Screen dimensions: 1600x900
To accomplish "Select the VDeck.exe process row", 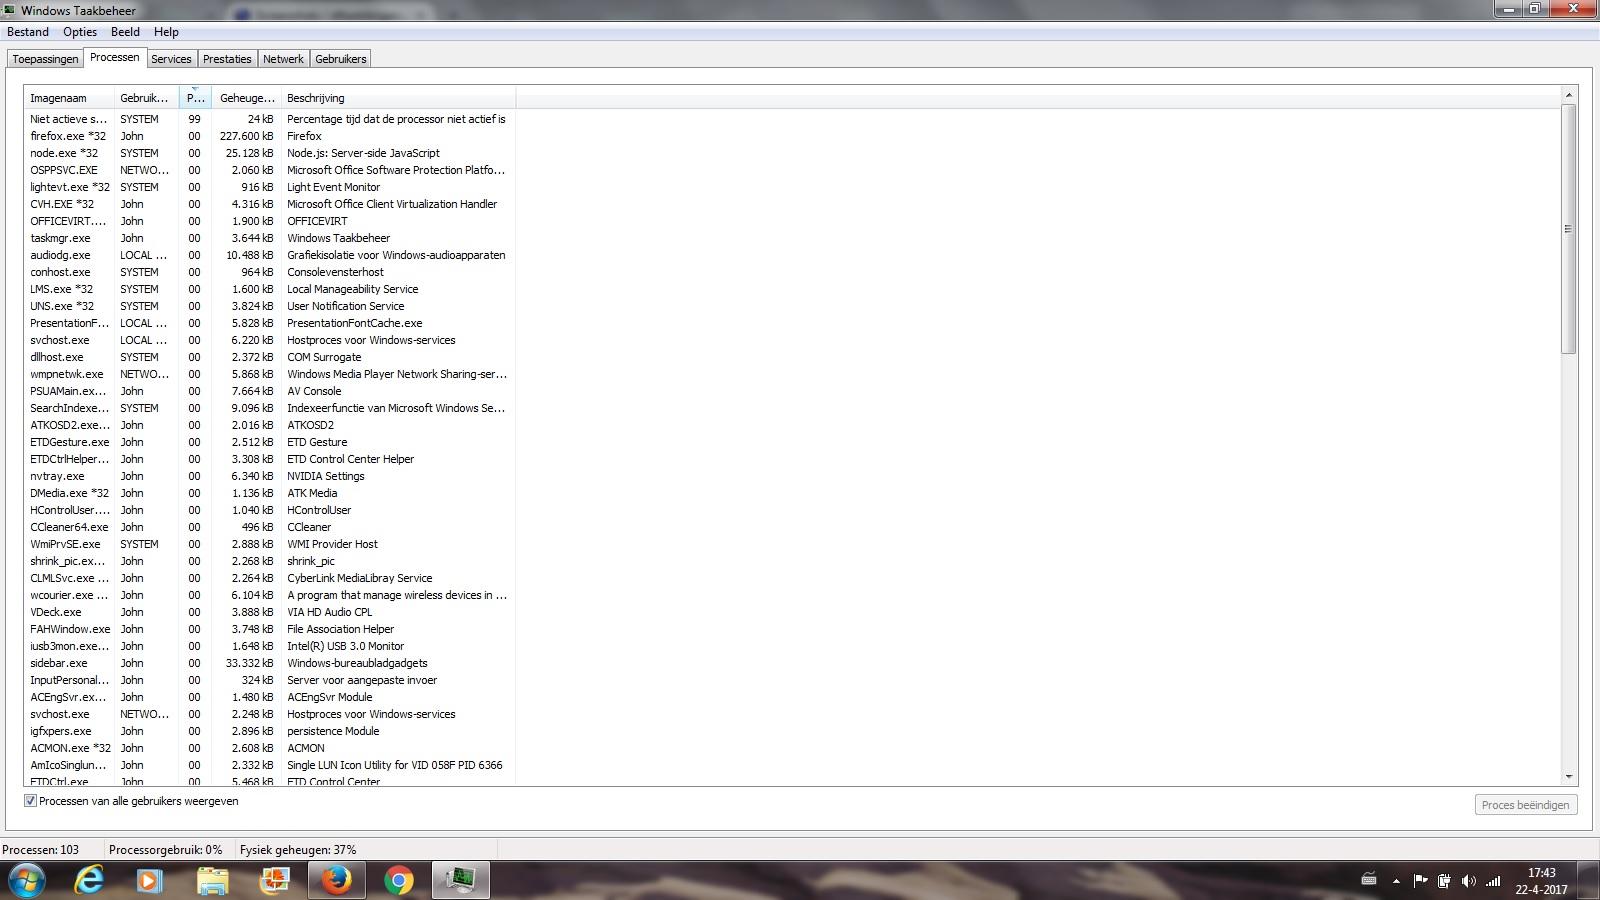I will (x=270, y=612).
